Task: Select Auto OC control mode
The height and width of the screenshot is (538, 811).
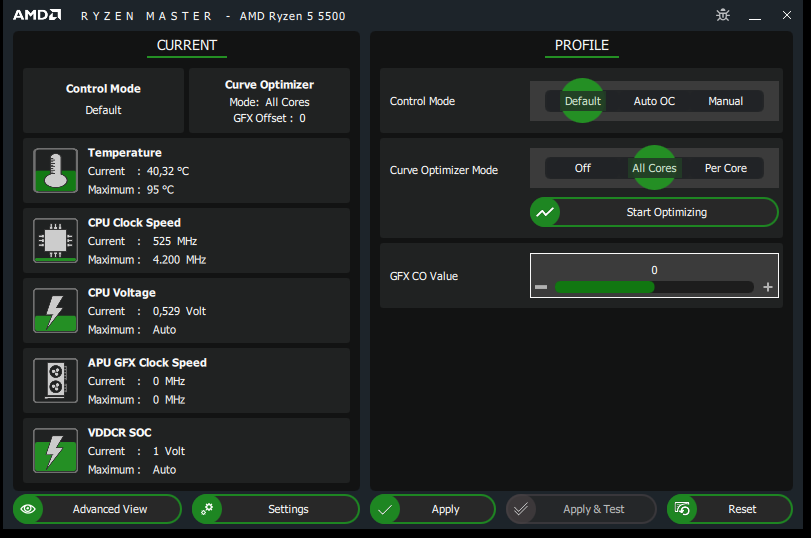Action: click(654, 101)
